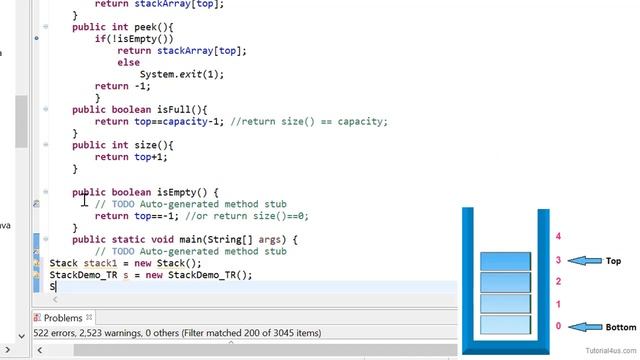Click the editor horizontal scroll left chevron
The width and height of the screenshot is (640, 360).
click(x=55, y=300)
